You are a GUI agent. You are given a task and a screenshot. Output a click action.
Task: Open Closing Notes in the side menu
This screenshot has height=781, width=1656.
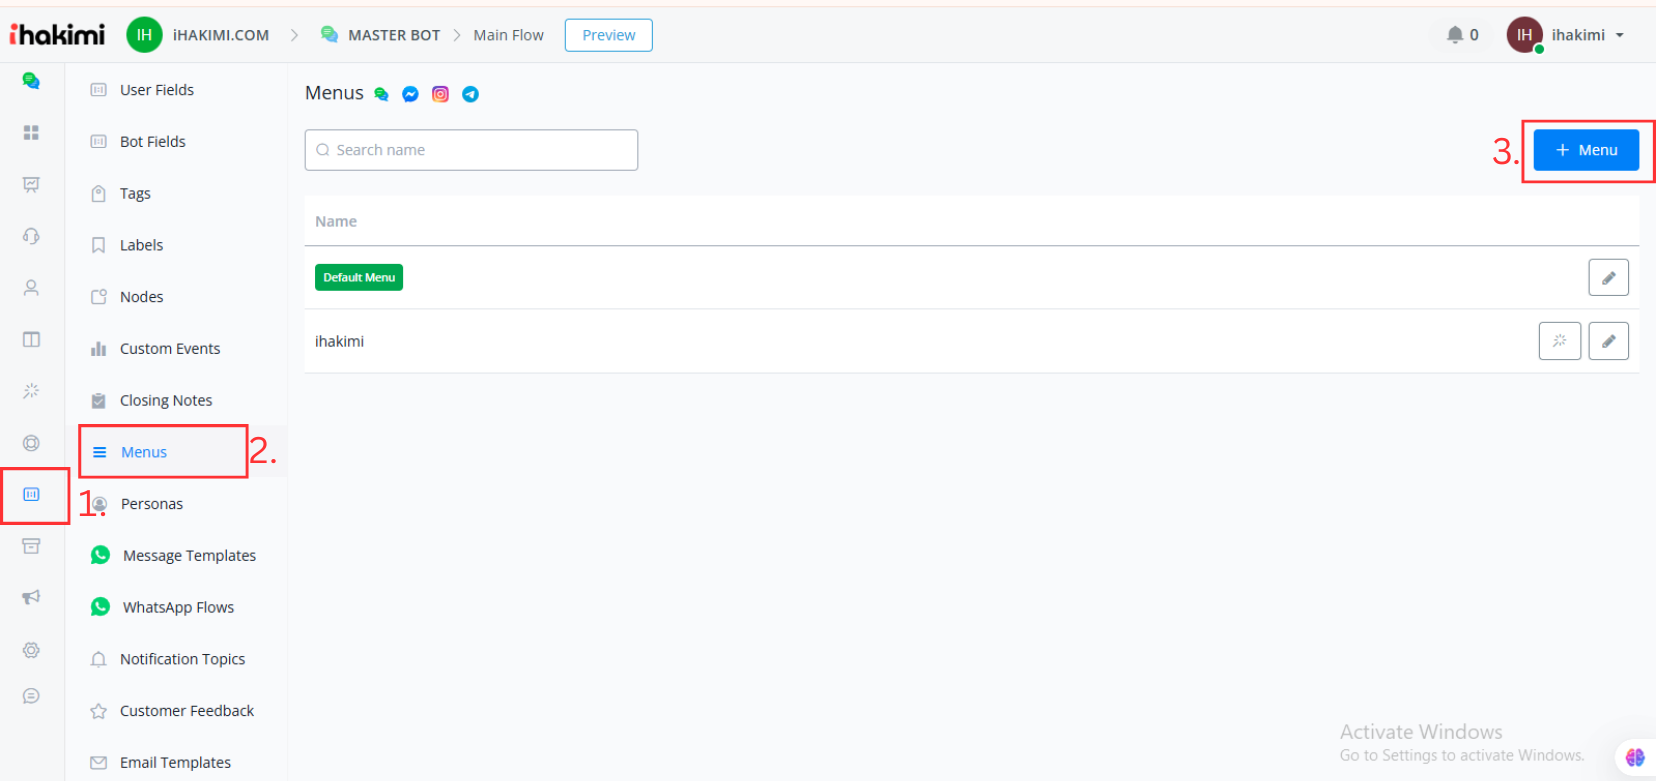(x=166, y=401)
